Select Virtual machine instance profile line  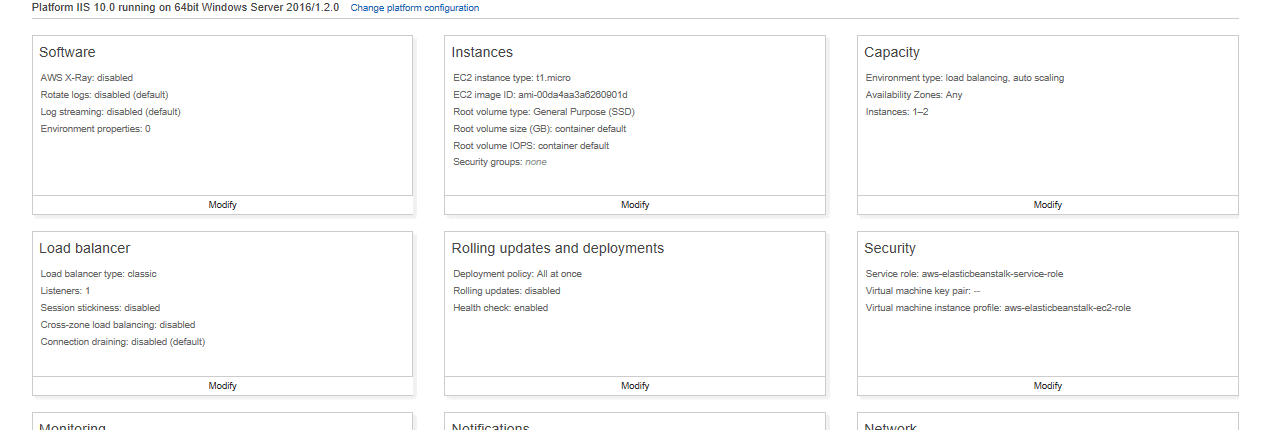pyautogui.click(x=998, y=308)
